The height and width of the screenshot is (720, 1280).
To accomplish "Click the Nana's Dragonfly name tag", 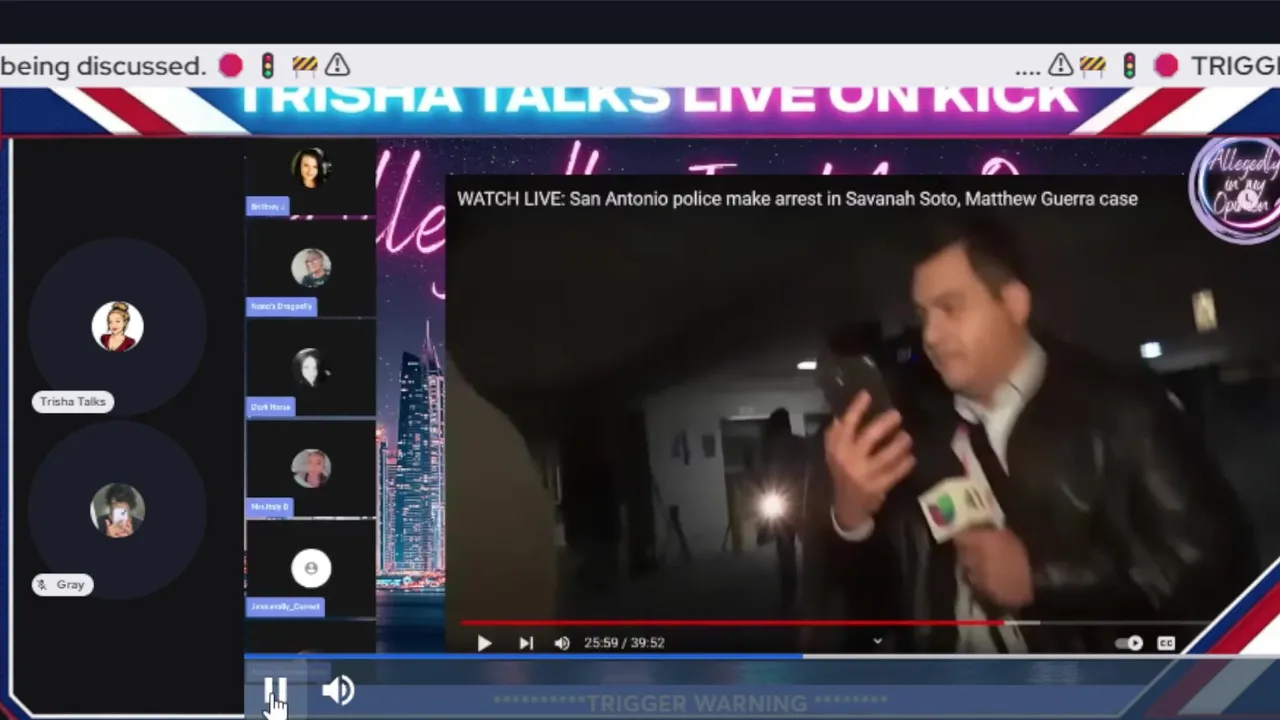I will point(281,306).
